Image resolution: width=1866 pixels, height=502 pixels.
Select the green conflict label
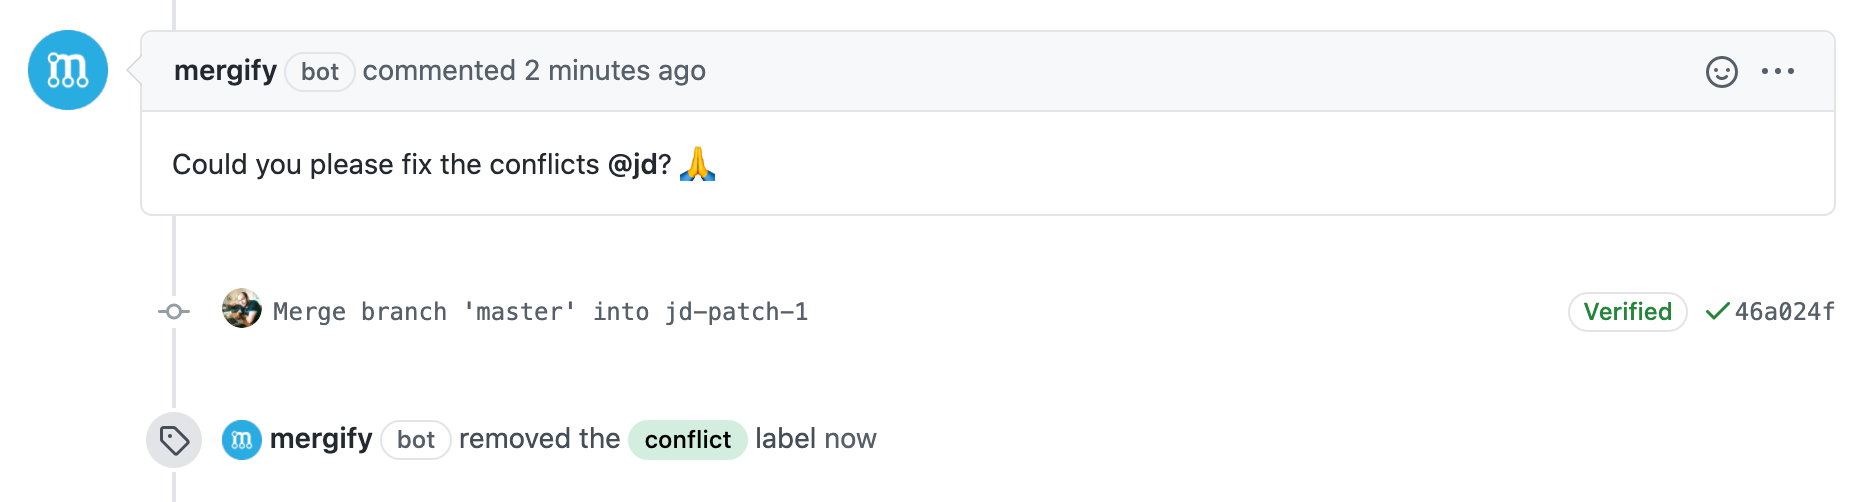[x=688, y=440]
